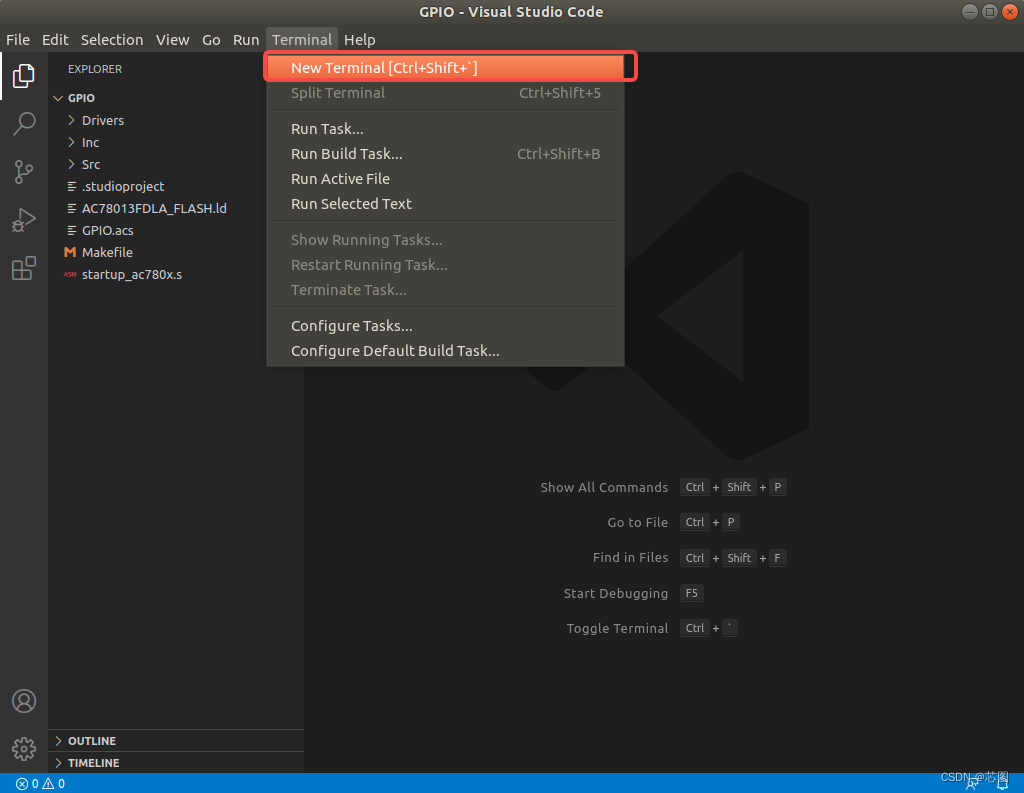Expand the OUTLINE section

coord(91,740)
